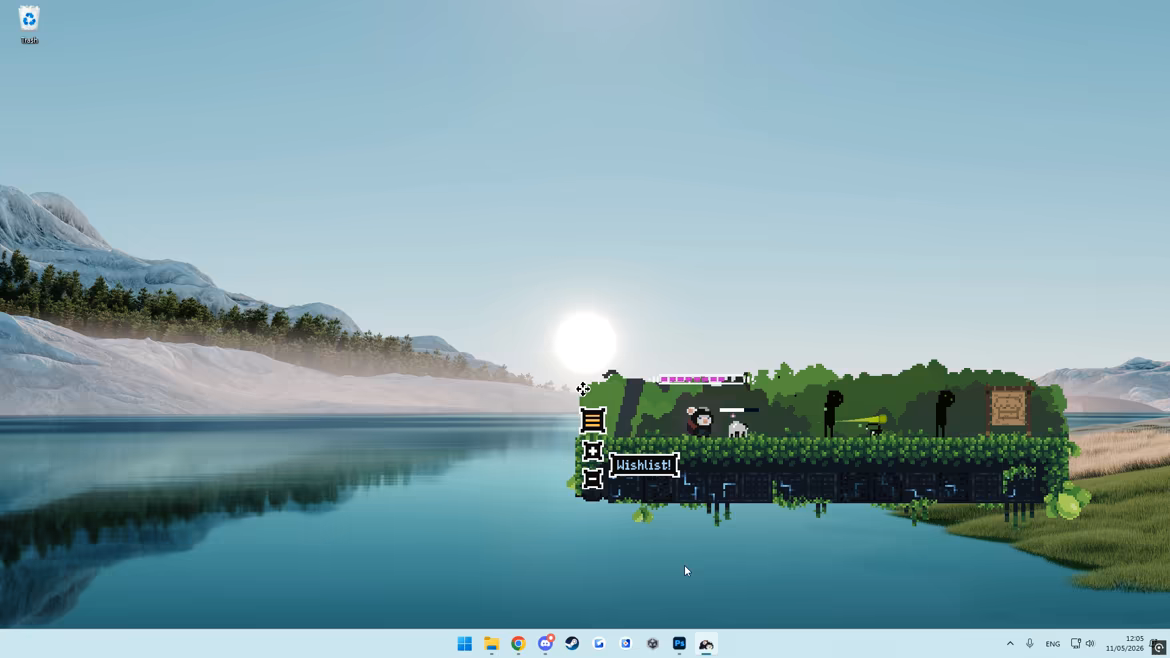Click the running game's taskbar icon
Image resolution: width=1170 pixels, height=658 pixels.
click(x=707, y=644)
